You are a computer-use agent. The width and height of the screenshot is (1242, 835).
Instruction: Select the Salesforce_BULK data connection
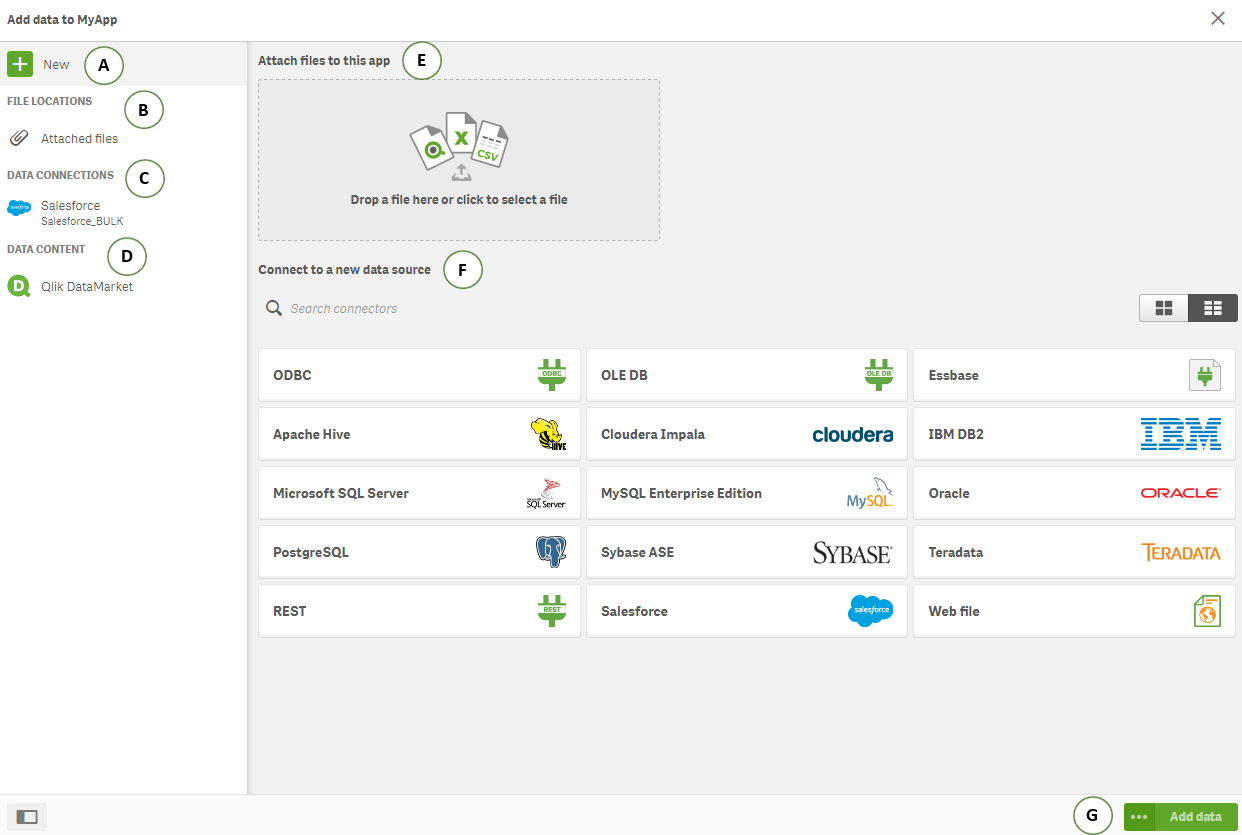81,213
